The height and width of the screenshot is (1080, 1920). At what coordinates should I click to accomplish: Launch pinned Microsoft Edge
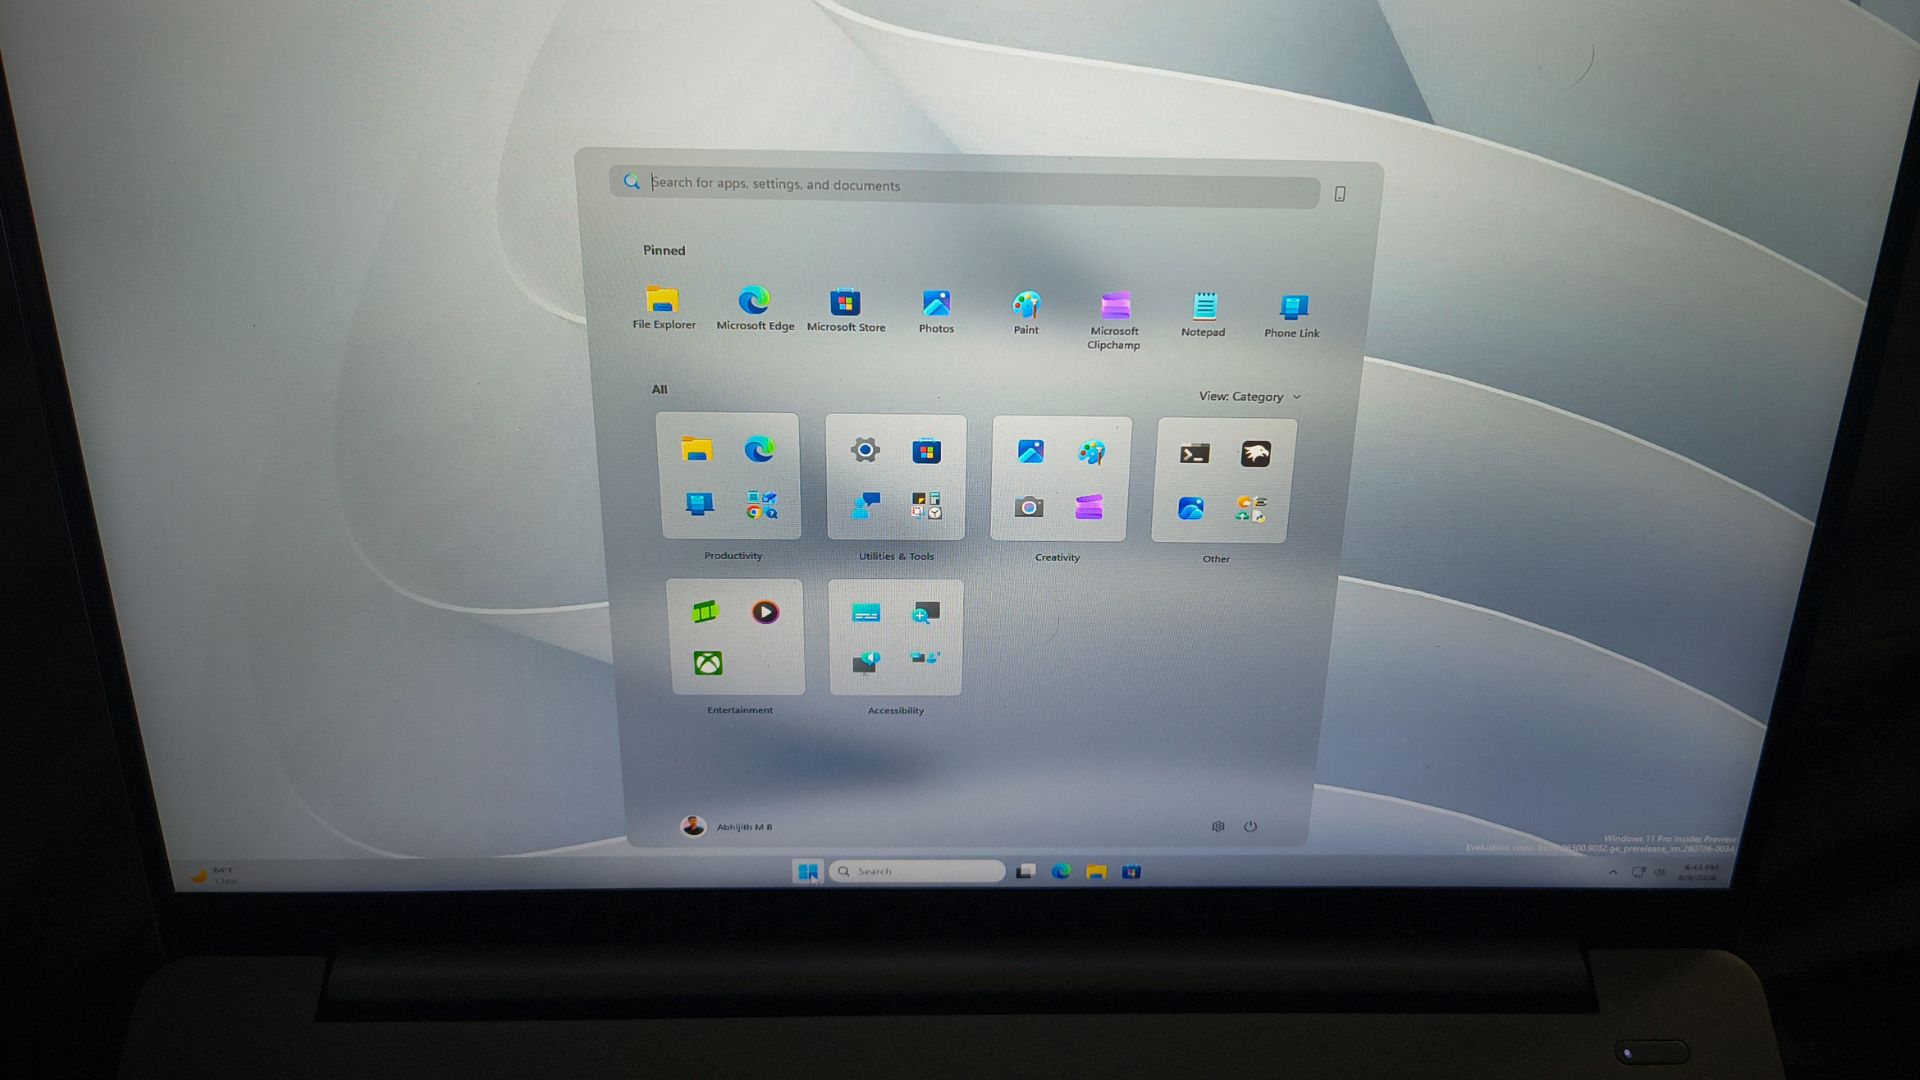755,308
